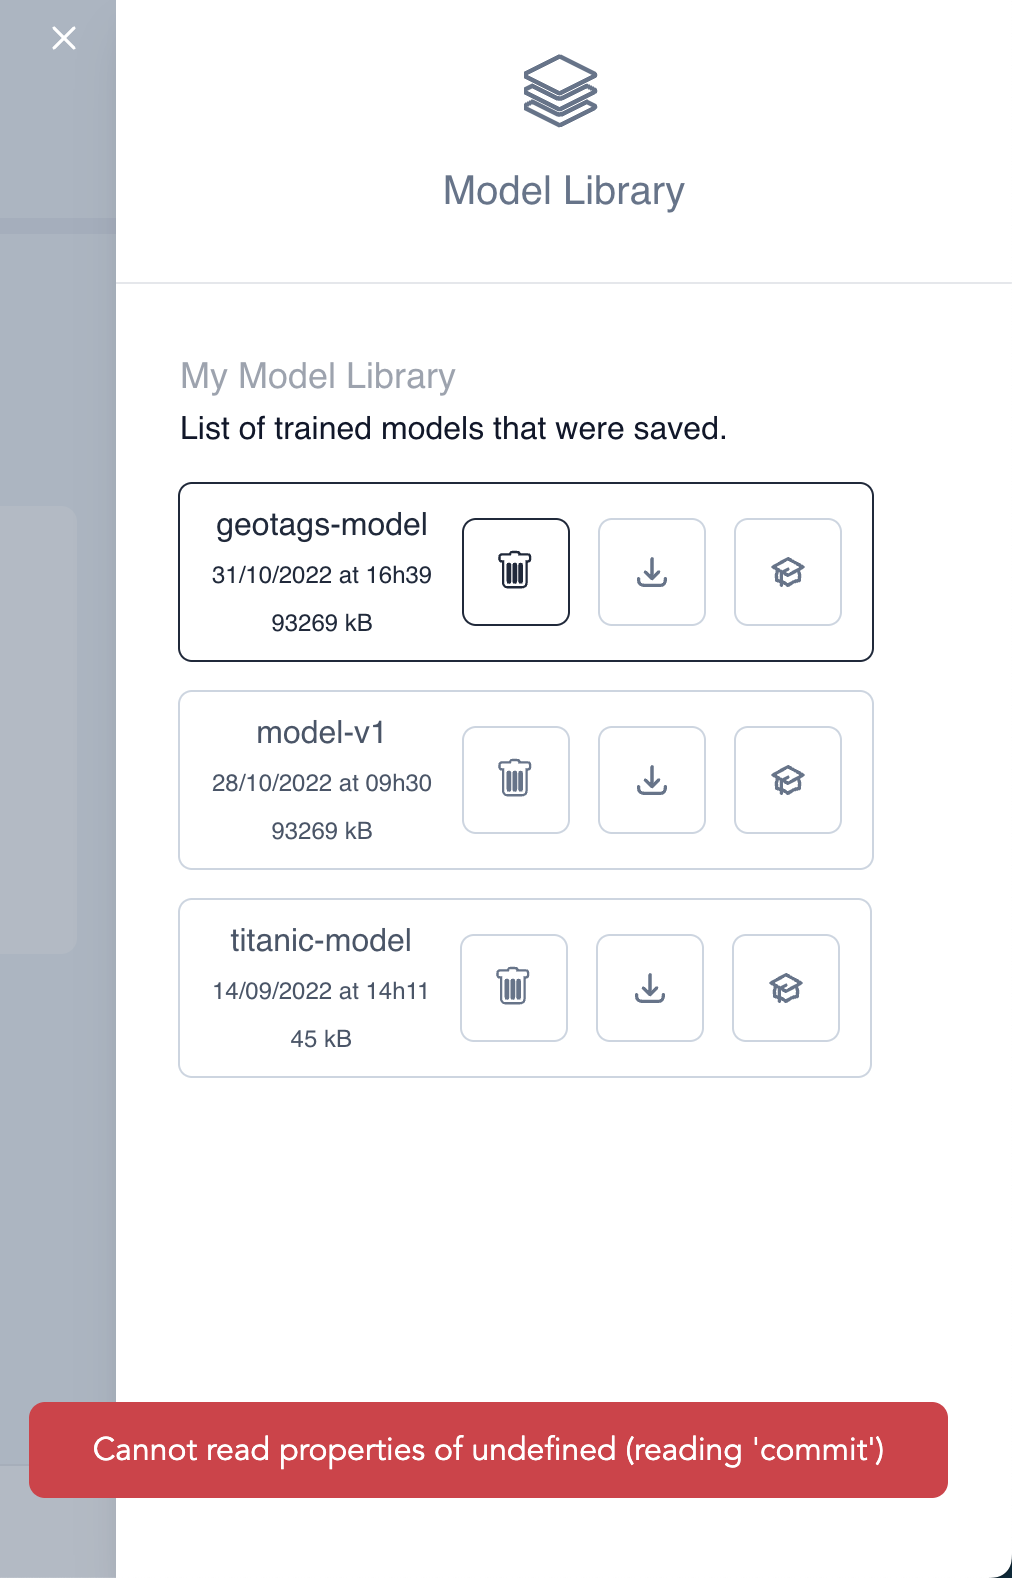Viewport: 1012px width, 1578px height.
Task: Delete the geotags-model using its trash icon
Action: [x=515, y=571]
